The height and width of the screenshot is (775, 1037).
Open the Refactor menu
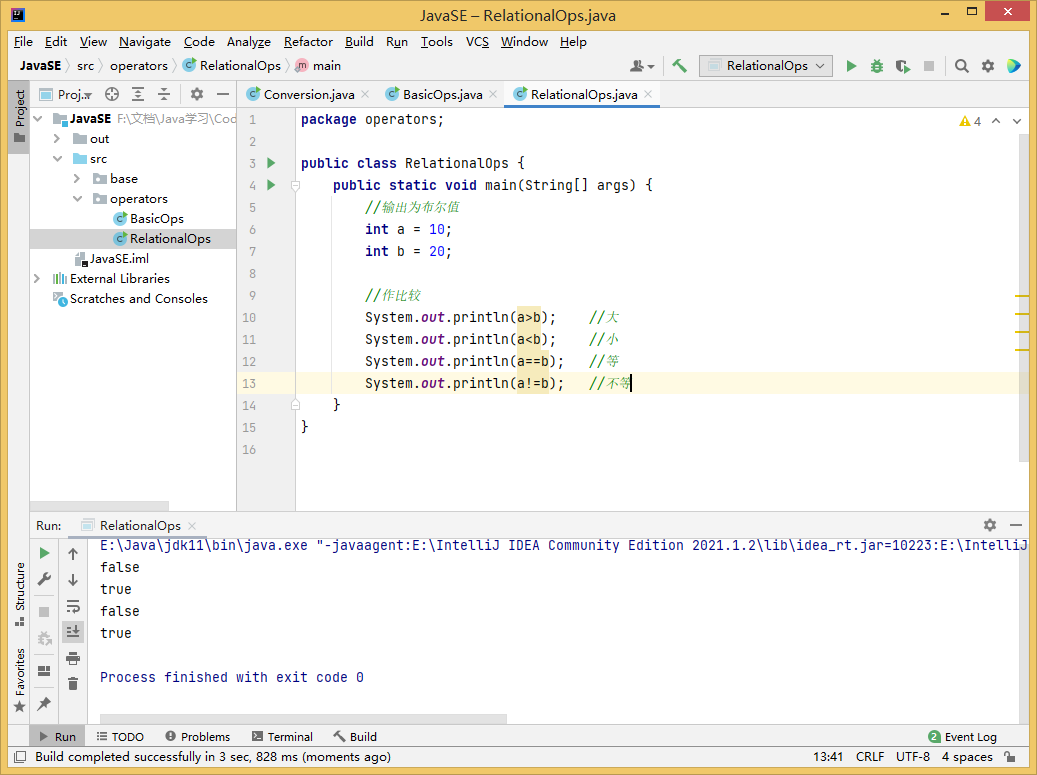308,42
